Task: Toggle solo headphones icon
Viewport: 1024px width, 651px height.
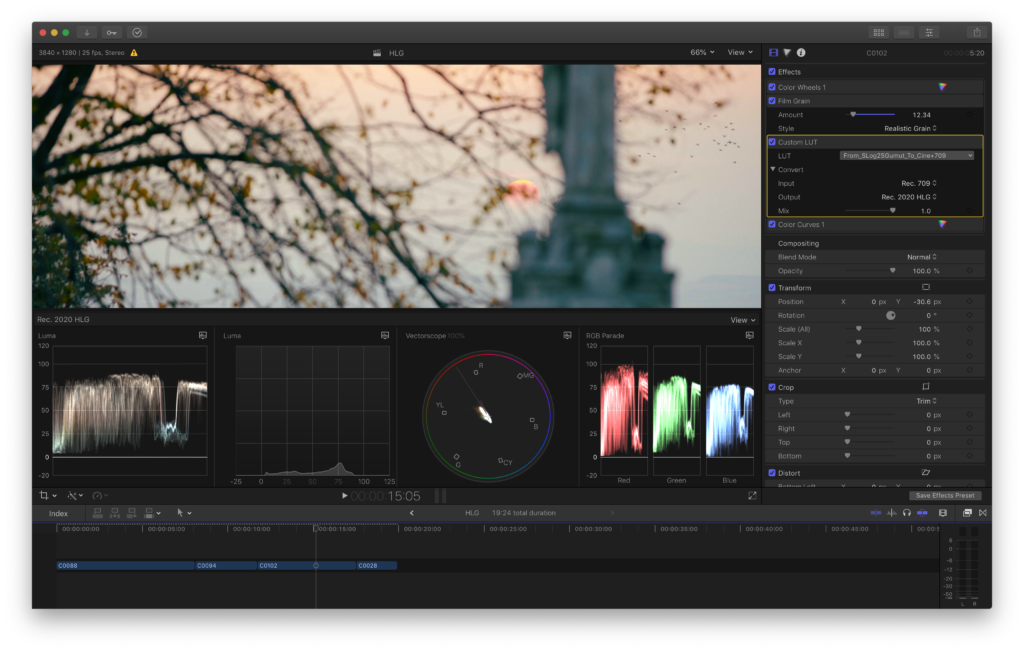Action: (907, 513)
